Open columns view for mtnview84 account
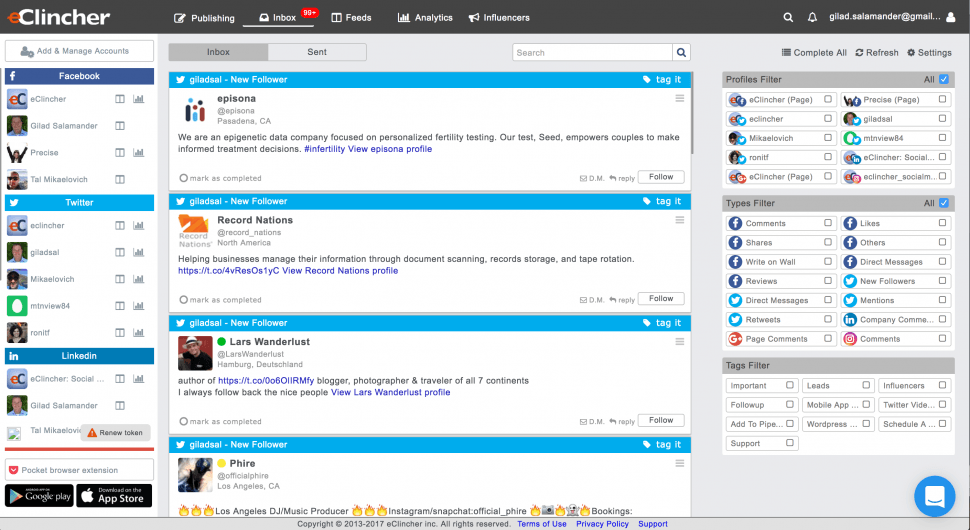 click(120, 306)
